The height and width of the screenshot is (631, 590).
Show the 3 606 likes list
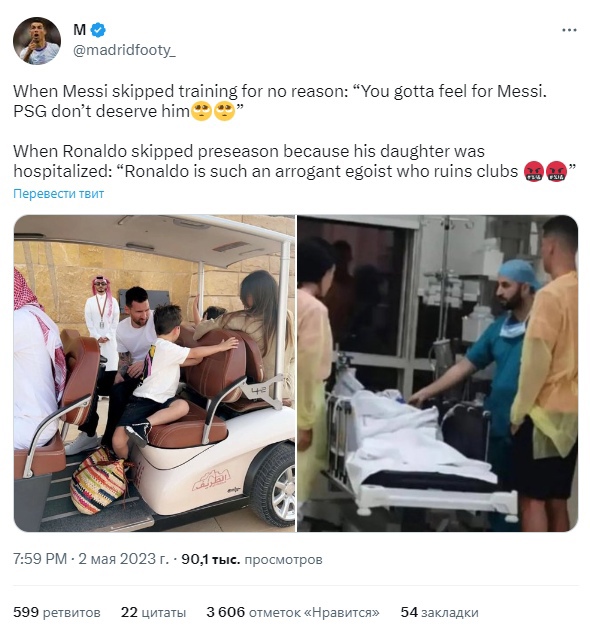coord(293,612)
